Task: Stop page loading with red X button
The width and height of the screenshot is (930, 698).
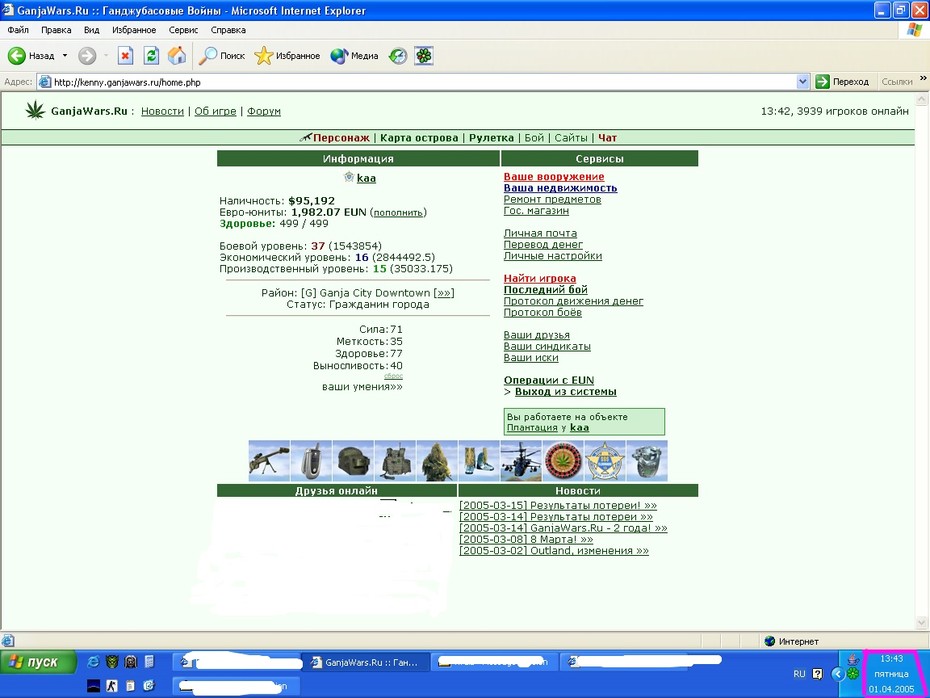Action: [125, 56]
